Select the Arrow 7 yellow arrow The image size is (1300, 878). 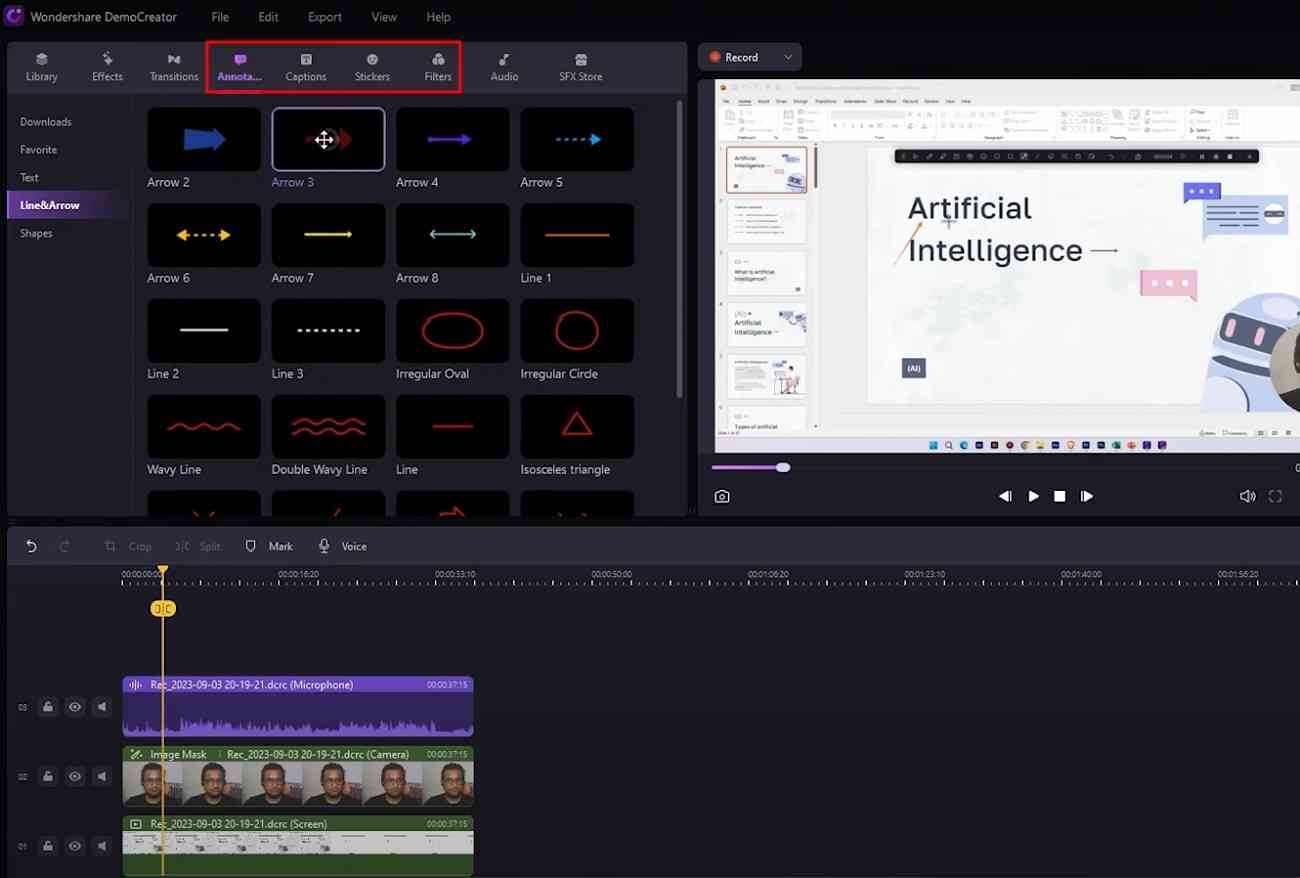[x=328, y=235]
